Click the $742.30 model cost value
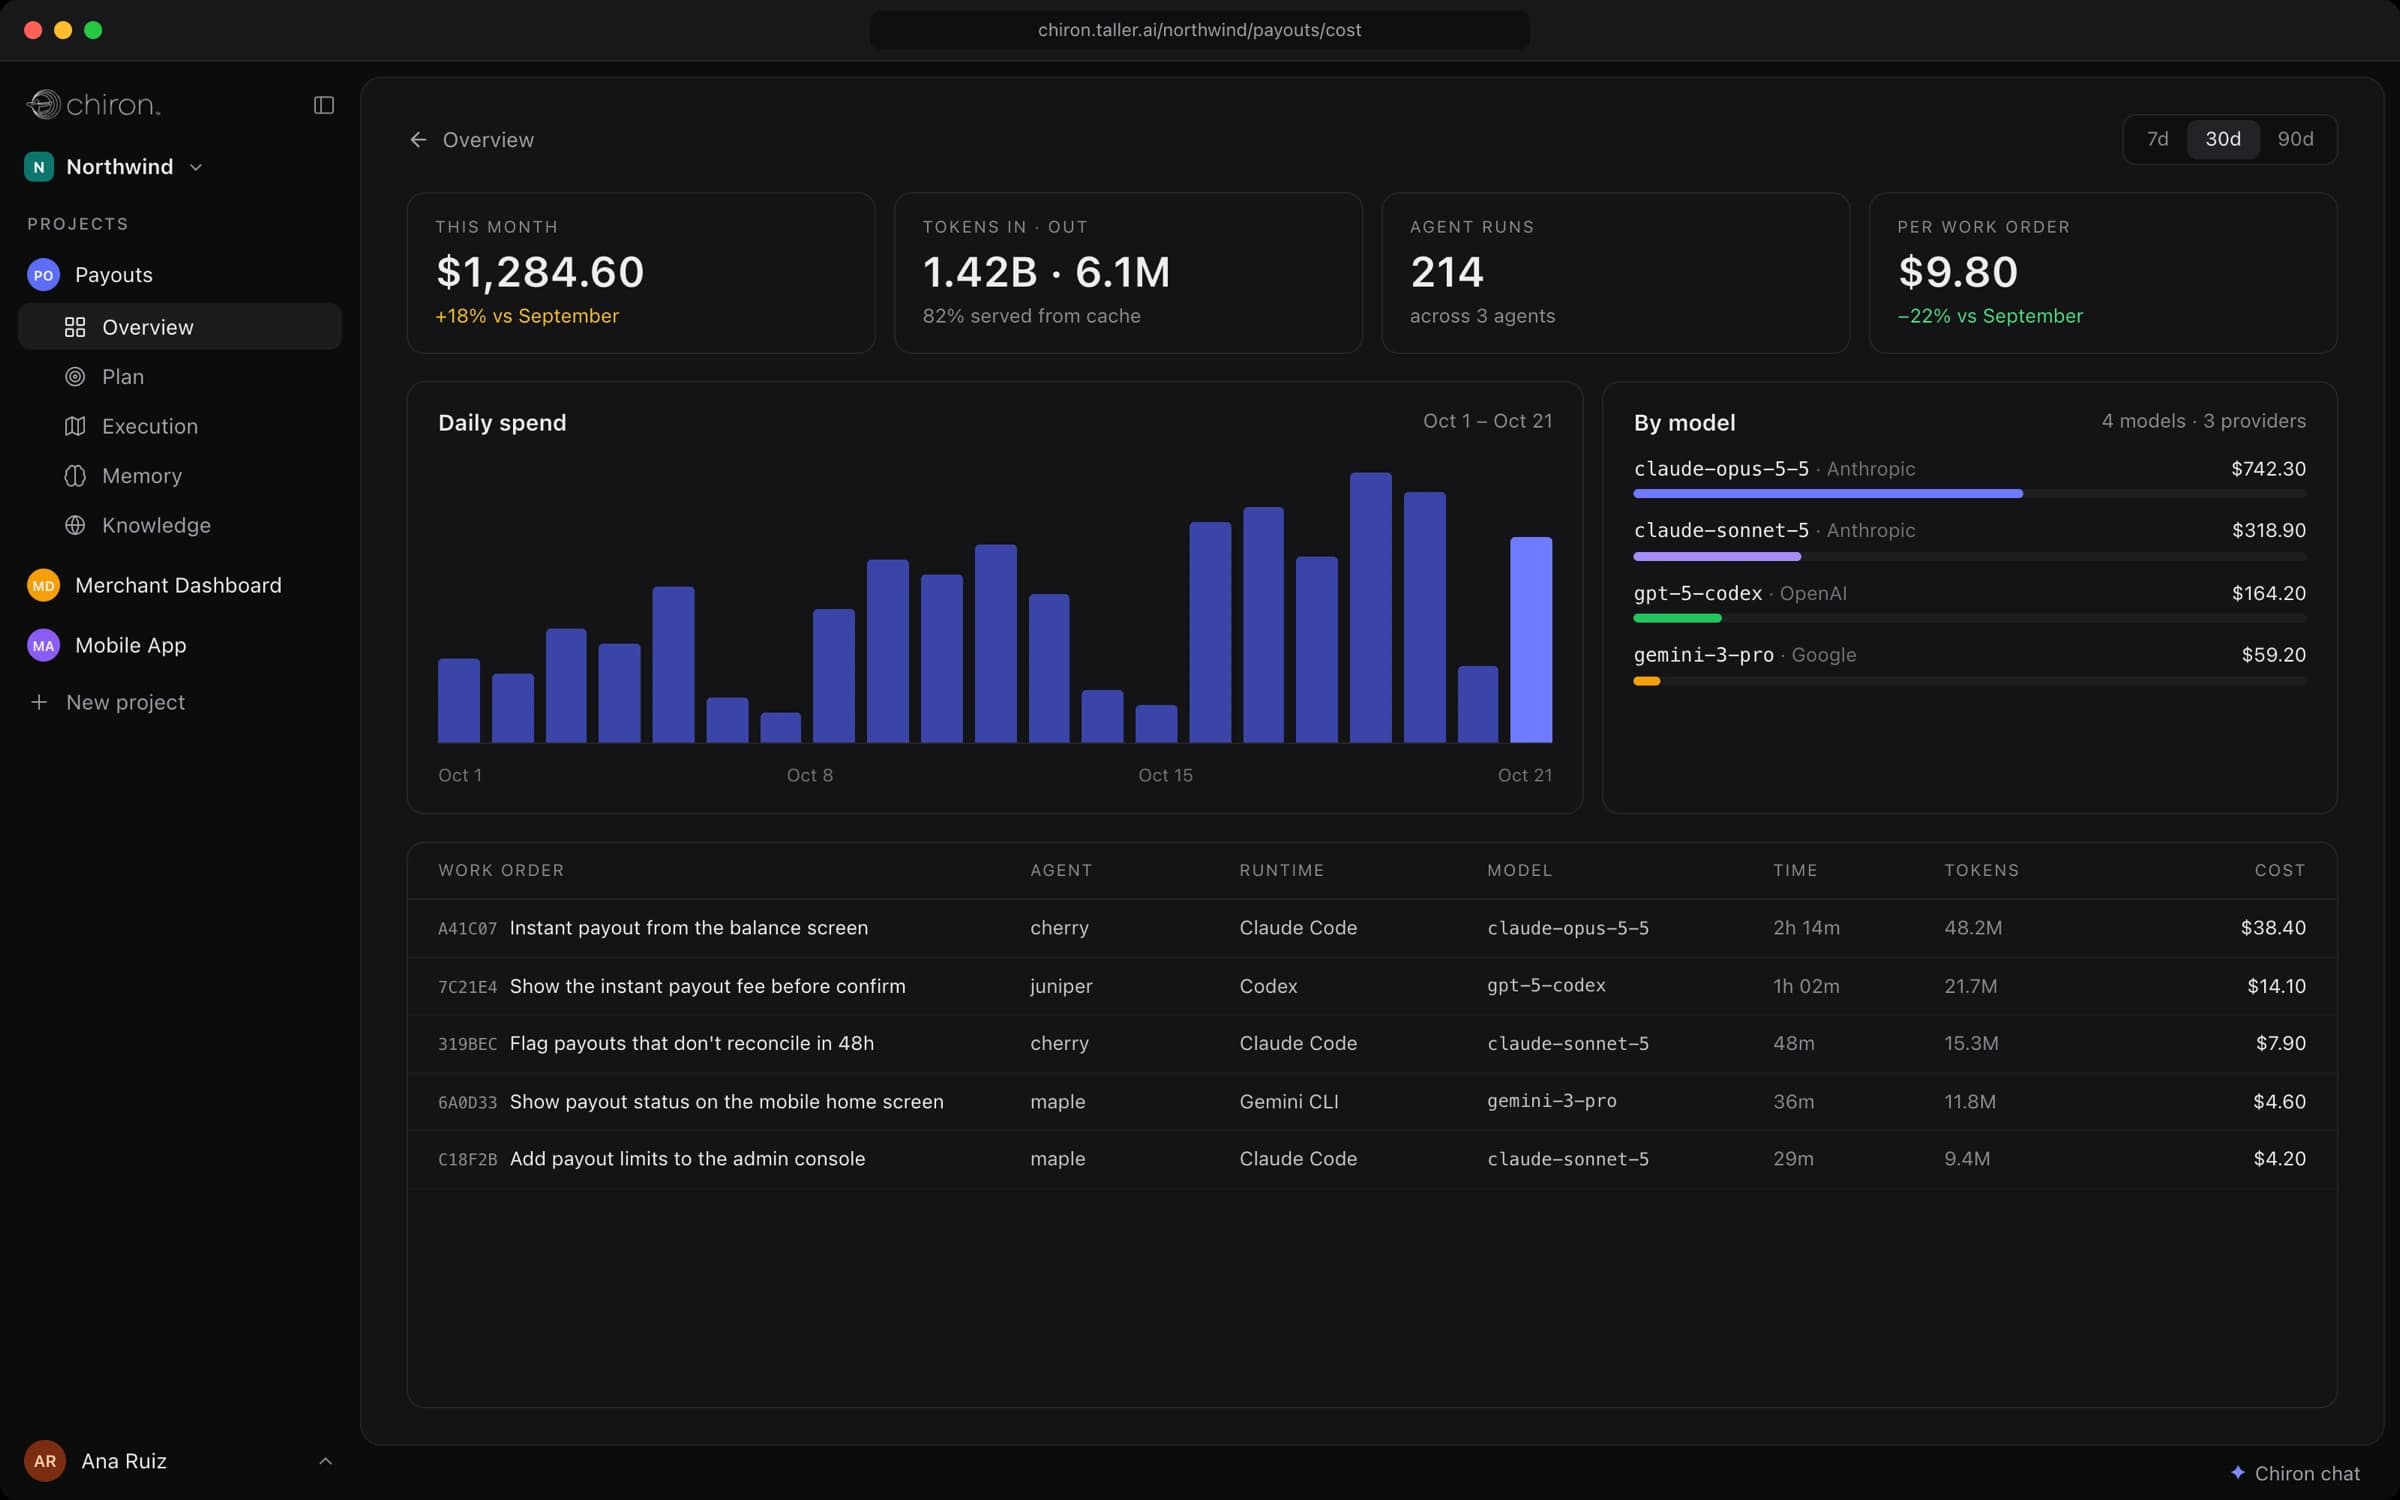This screenshot has height=1500, width=2400. pos(2268,469)
